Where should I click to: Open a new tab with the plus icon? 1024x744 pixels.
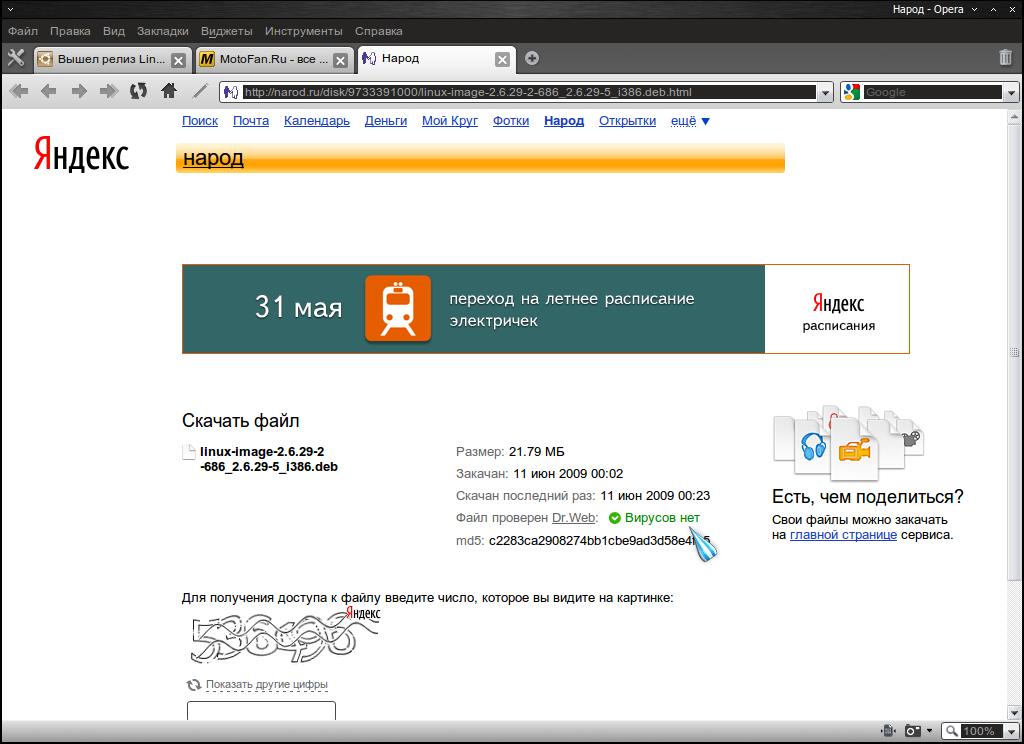pyautogui.click(x=532, y=58)
